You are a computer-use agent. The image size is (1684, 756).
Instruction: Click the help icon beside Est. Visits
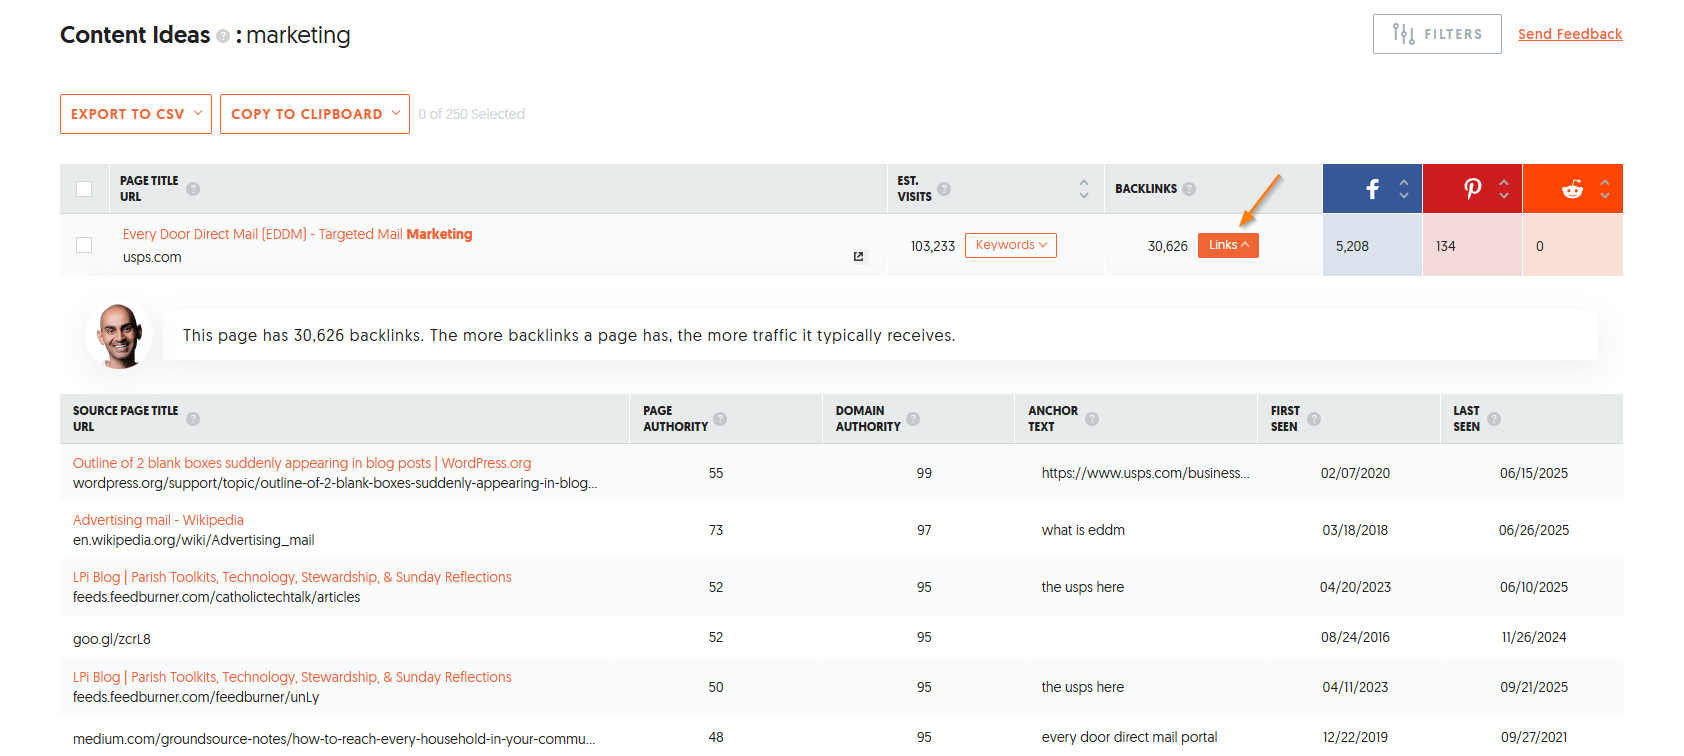(x=944, y=189)
